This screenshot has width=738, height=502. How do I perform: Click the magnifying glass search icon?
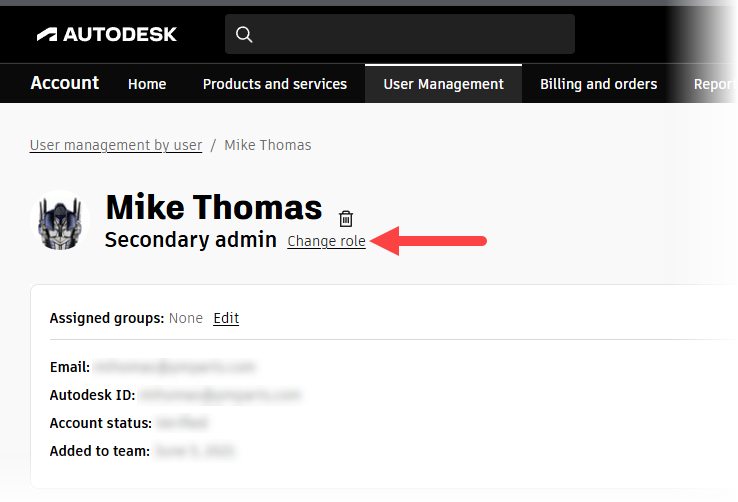tap(244, 35)
